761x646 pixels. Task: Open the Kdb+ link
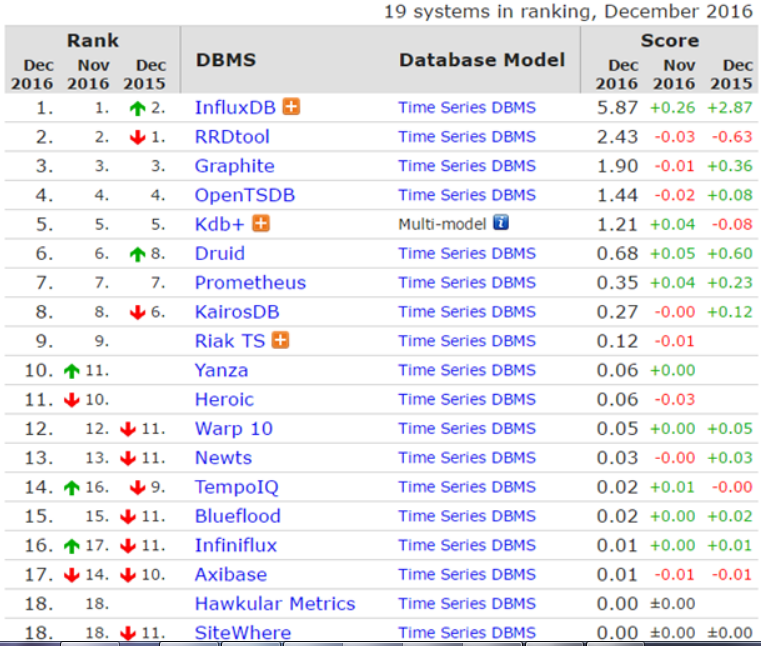coord(219,224)
